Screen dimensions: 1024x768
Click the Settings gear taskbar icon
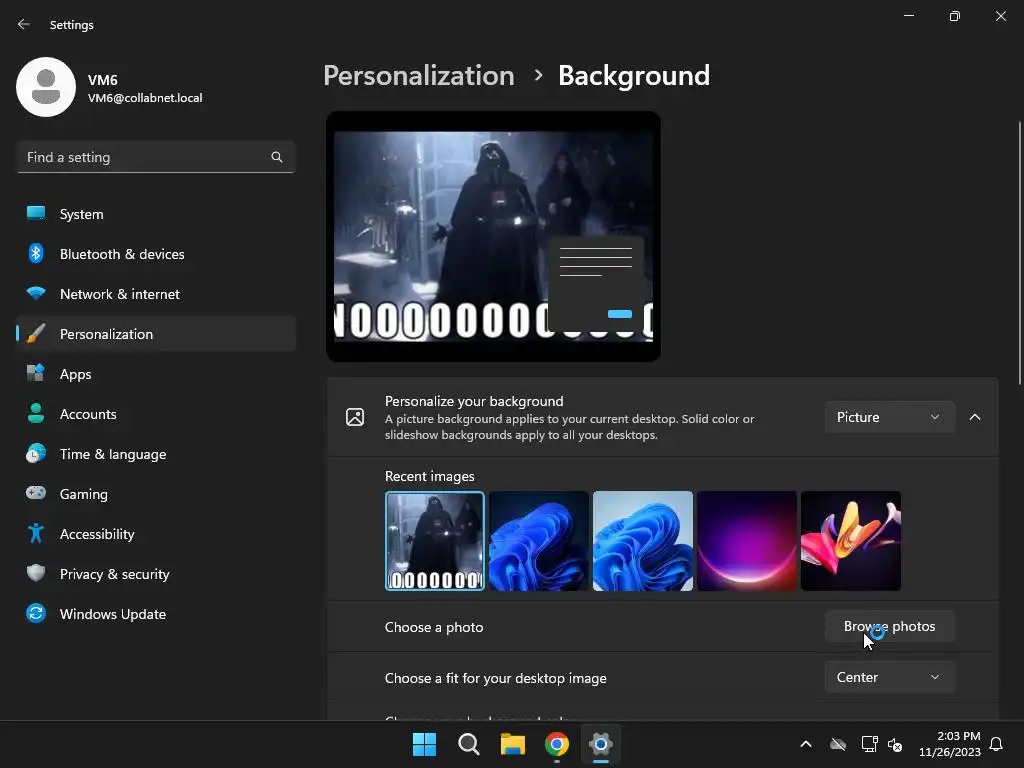[x=600, y=744]
